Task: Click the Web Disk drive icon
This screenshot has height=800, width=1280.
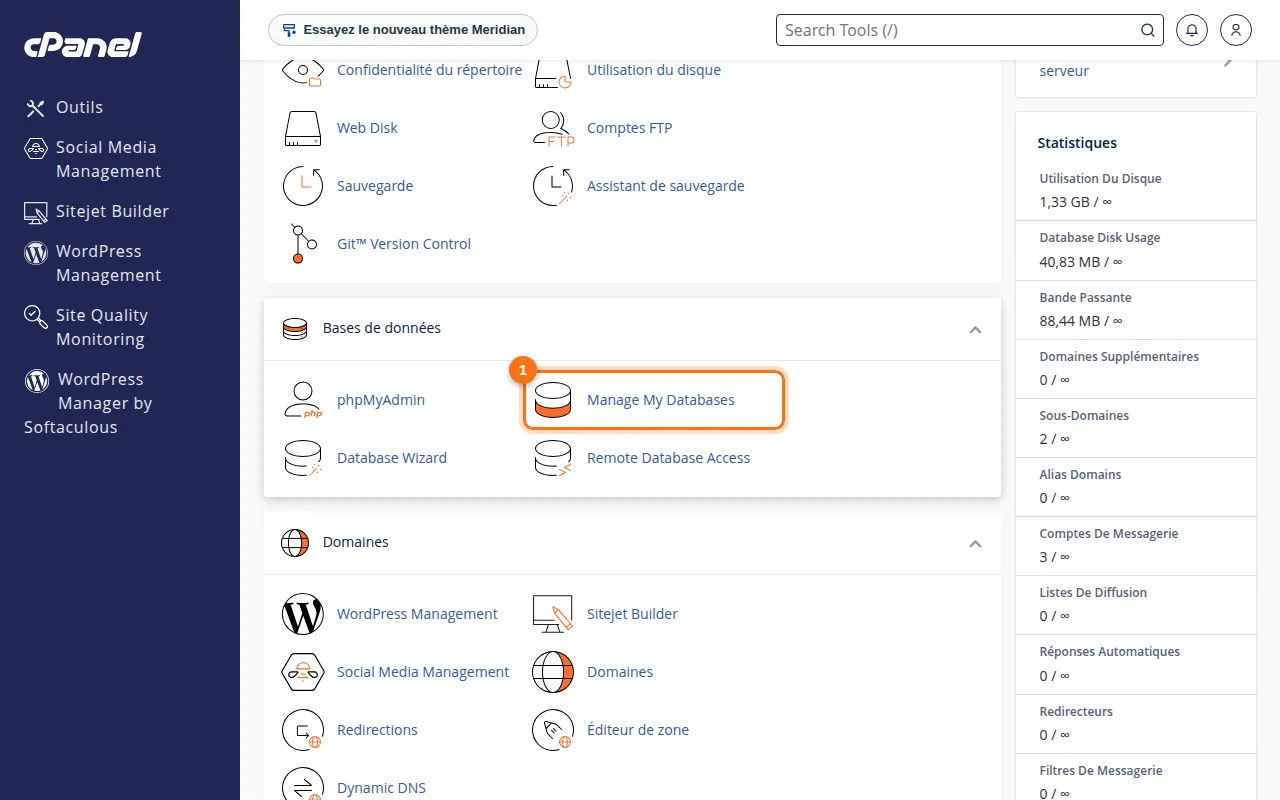Action: pyautogui.click(x=302, y=128)
